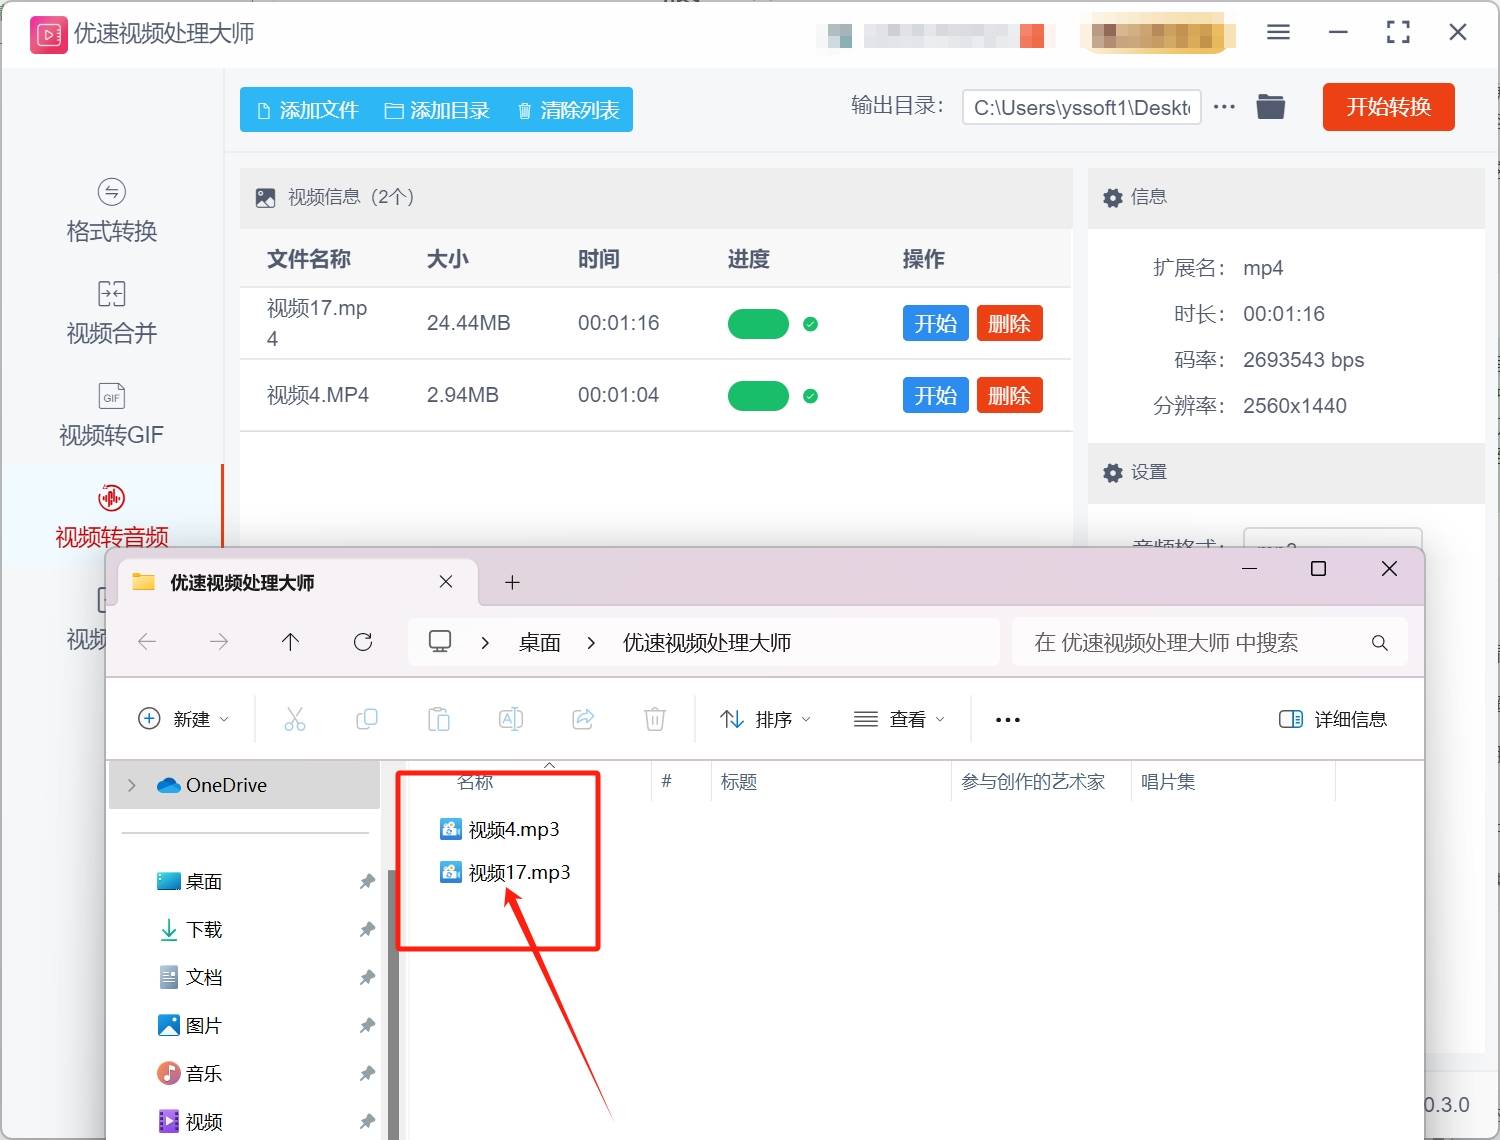Image resolution: width=1500 pixels, height=1140 pixels.
Task: Select the 视频转音频 tool
Action: (x=110, y=516)
